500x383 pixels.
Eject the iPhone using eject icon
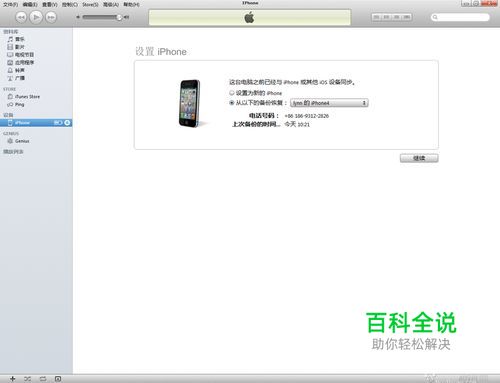coord(67,123)
